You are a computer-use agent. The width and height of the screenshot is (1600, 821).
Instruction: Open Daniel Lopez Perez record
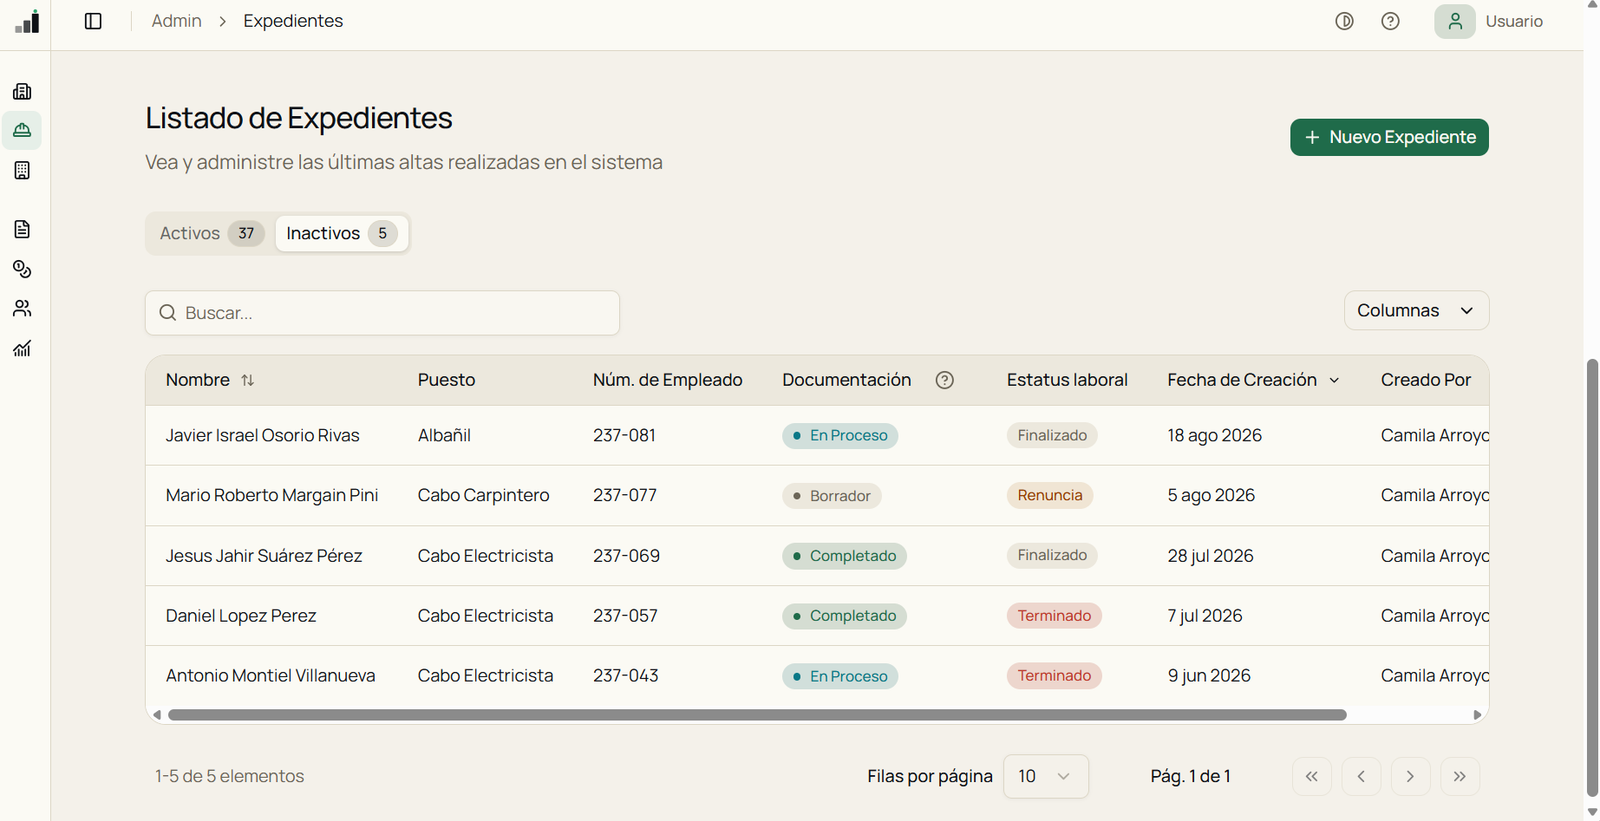(241, 615)
